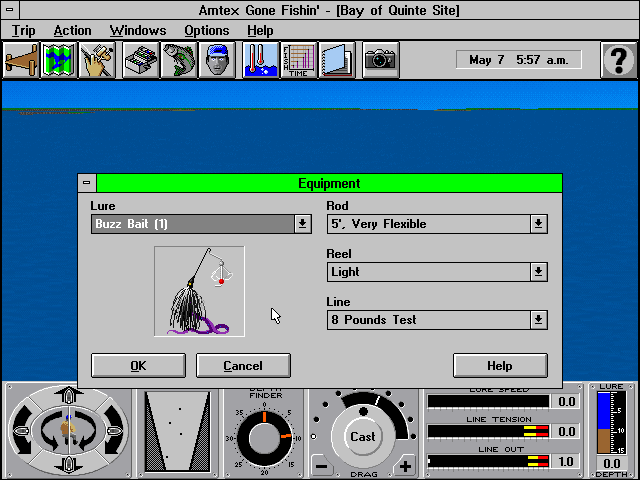Open the Equipment dialog control menu box
640x480 pixels.
click(87, 183)
